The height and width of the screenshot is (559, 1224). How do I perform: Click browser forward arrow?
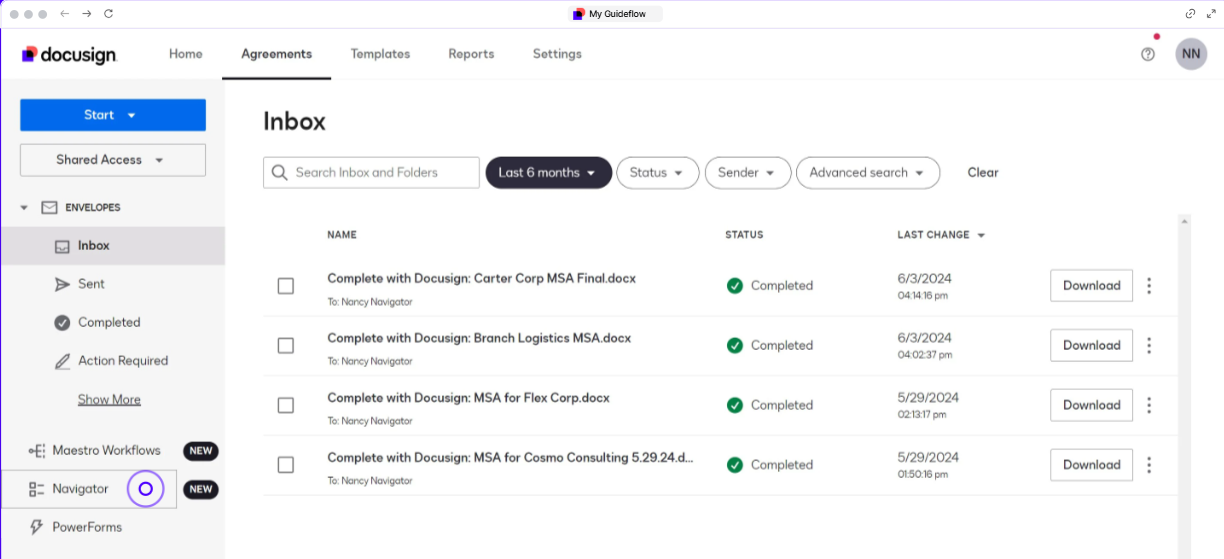coord(87,14)
